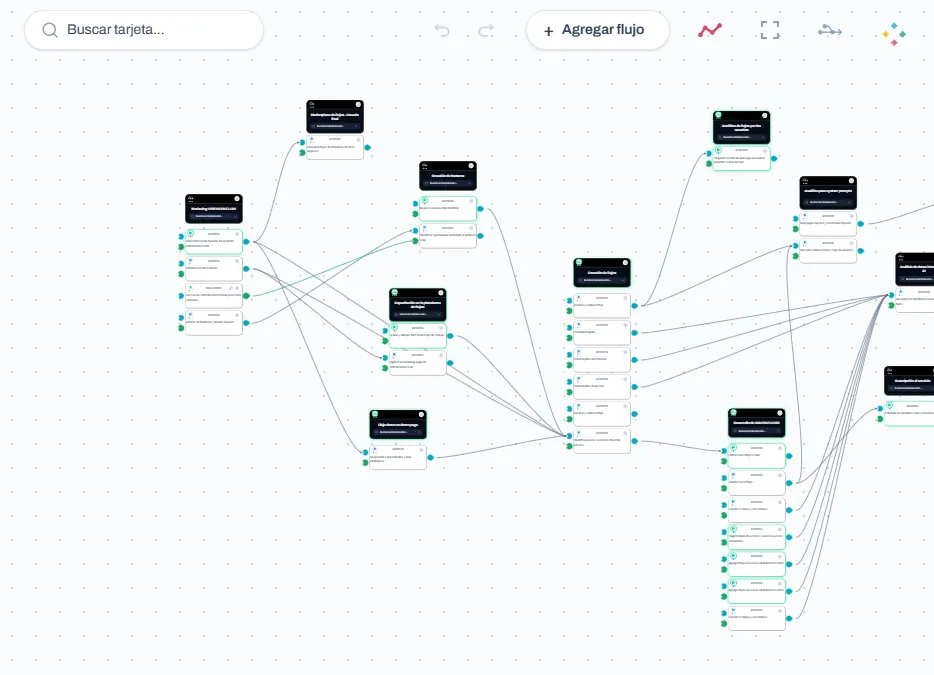The height and width of the screenshot is (675, 934).
Task: Focus the 'Buscar tarjeta...' search field
Action: point(144,30)
